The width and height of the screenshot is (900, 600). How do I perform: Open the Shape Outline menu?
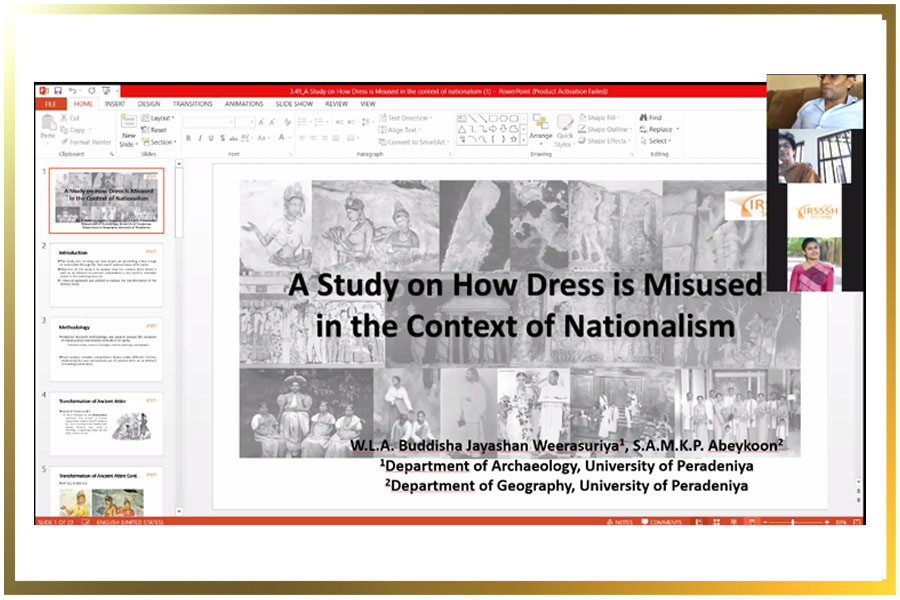[604, 129]
